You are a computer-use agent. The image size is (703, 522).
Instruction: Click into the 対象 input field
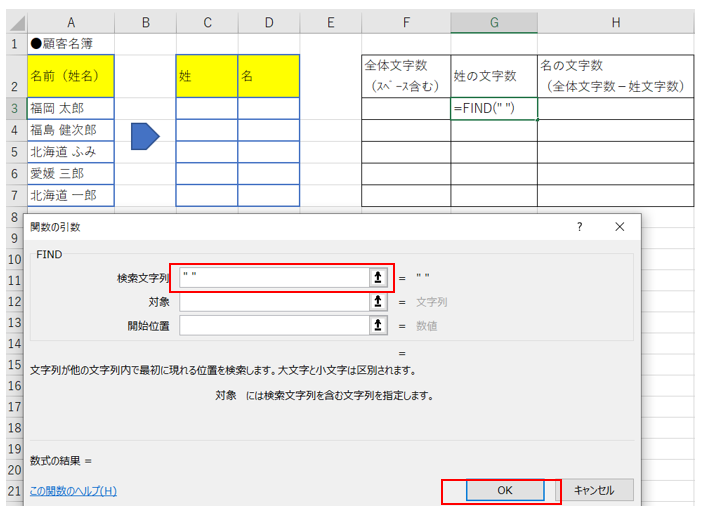274,301
